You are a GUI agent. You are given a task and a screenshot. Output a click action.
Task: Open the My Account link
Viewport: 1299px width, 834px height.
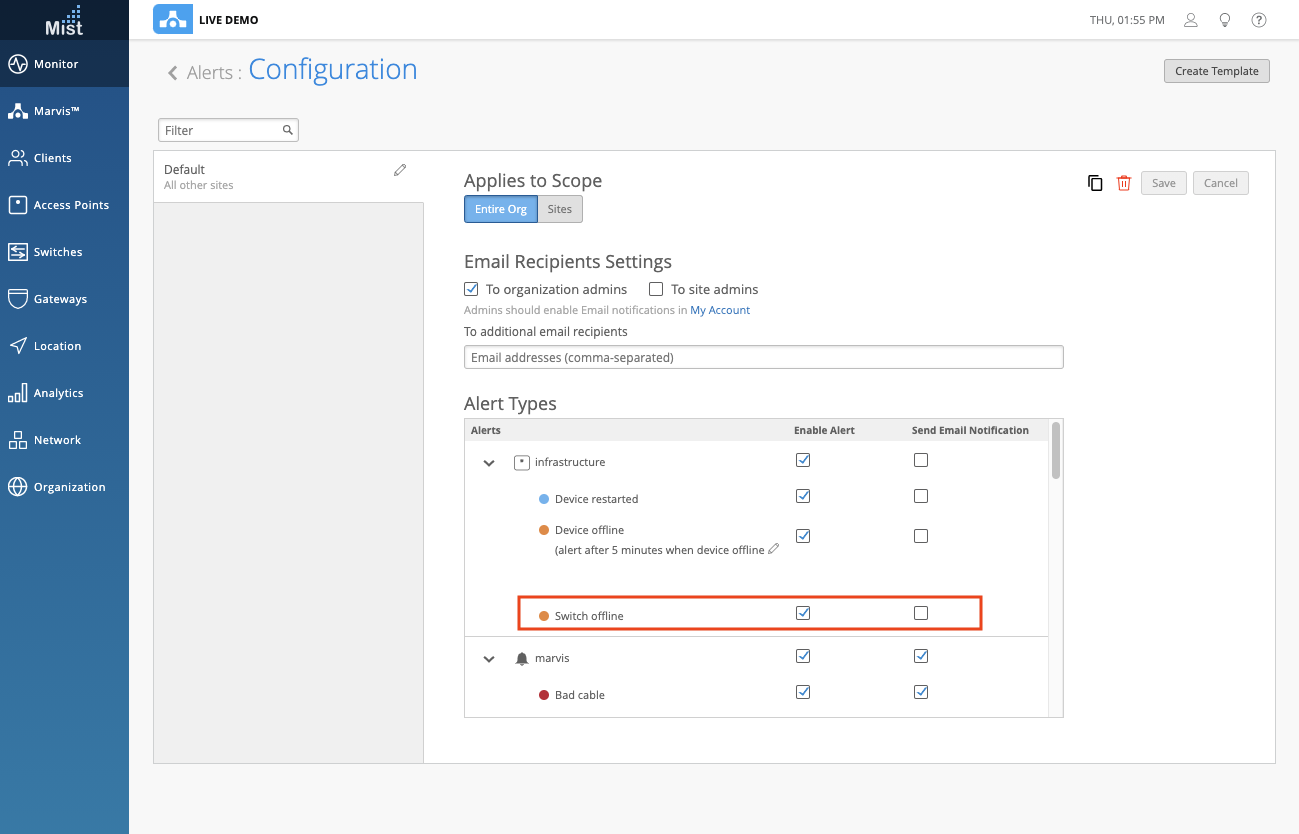pyautogui.click(x=720, y=310)
